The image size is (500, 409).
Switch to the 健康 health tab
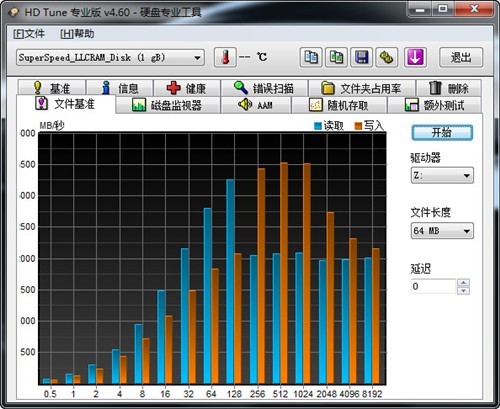coord(187,88)
